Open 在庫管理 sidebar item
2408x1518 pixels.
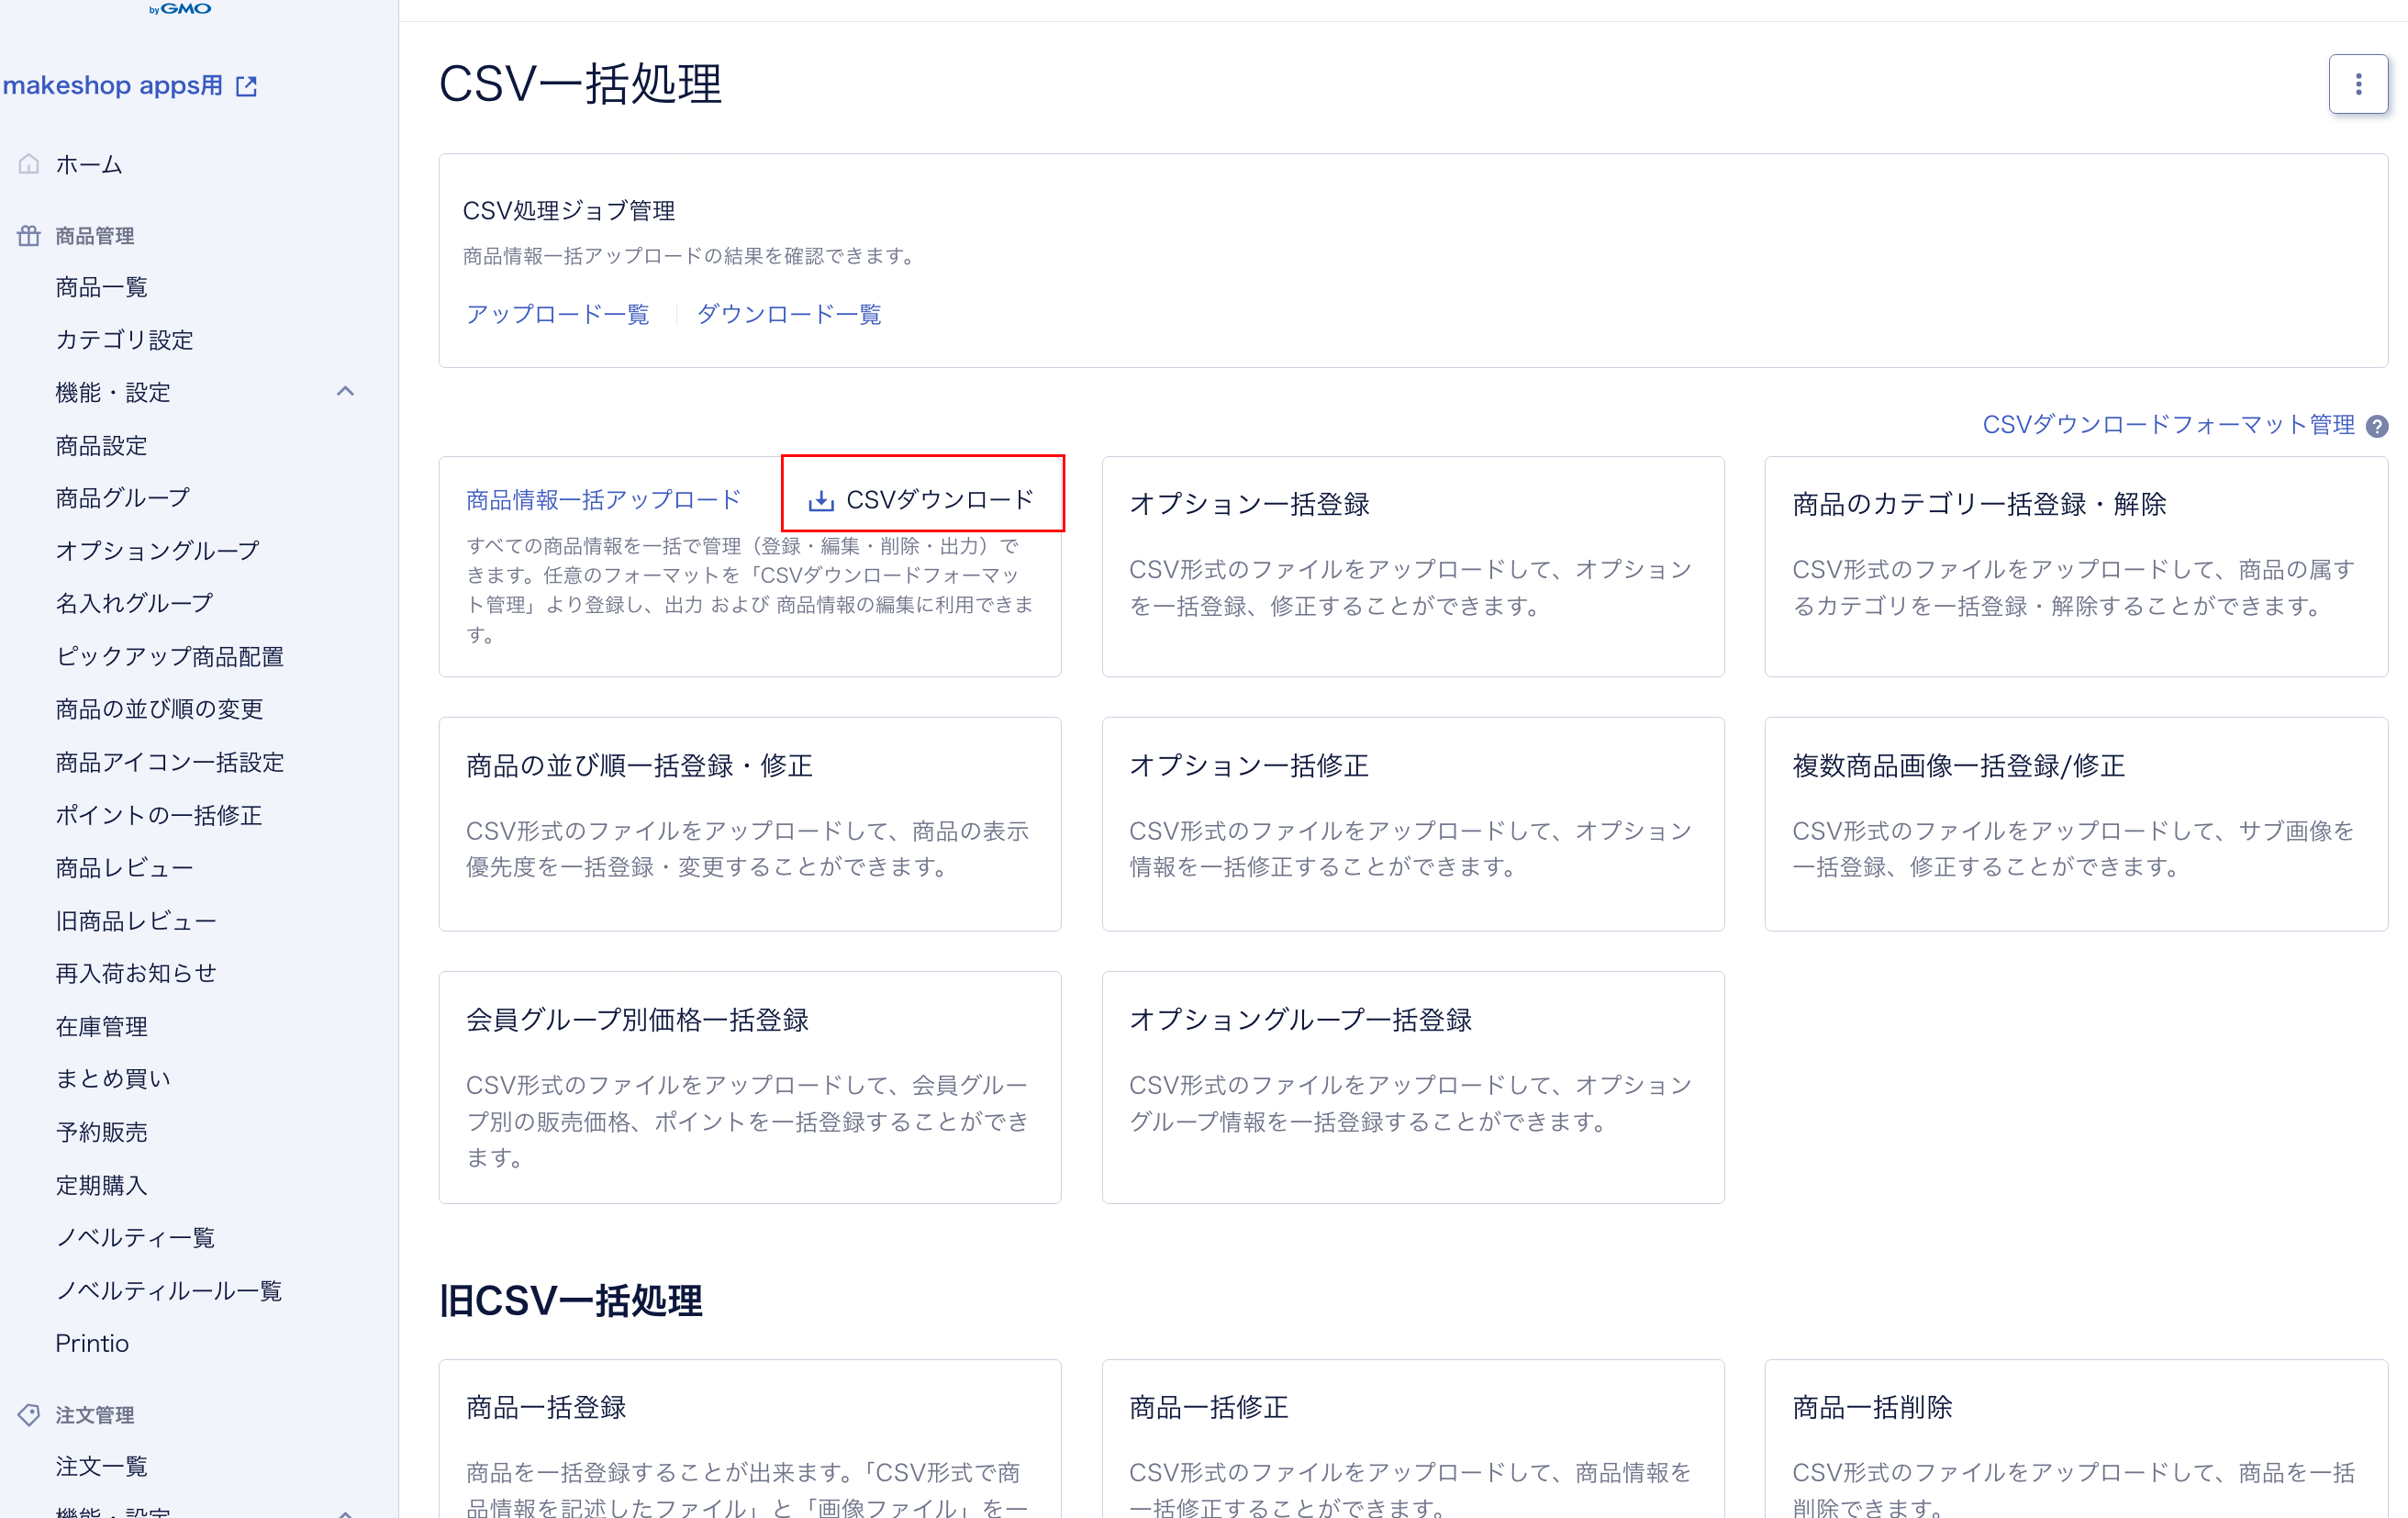tap(101, 1026)
